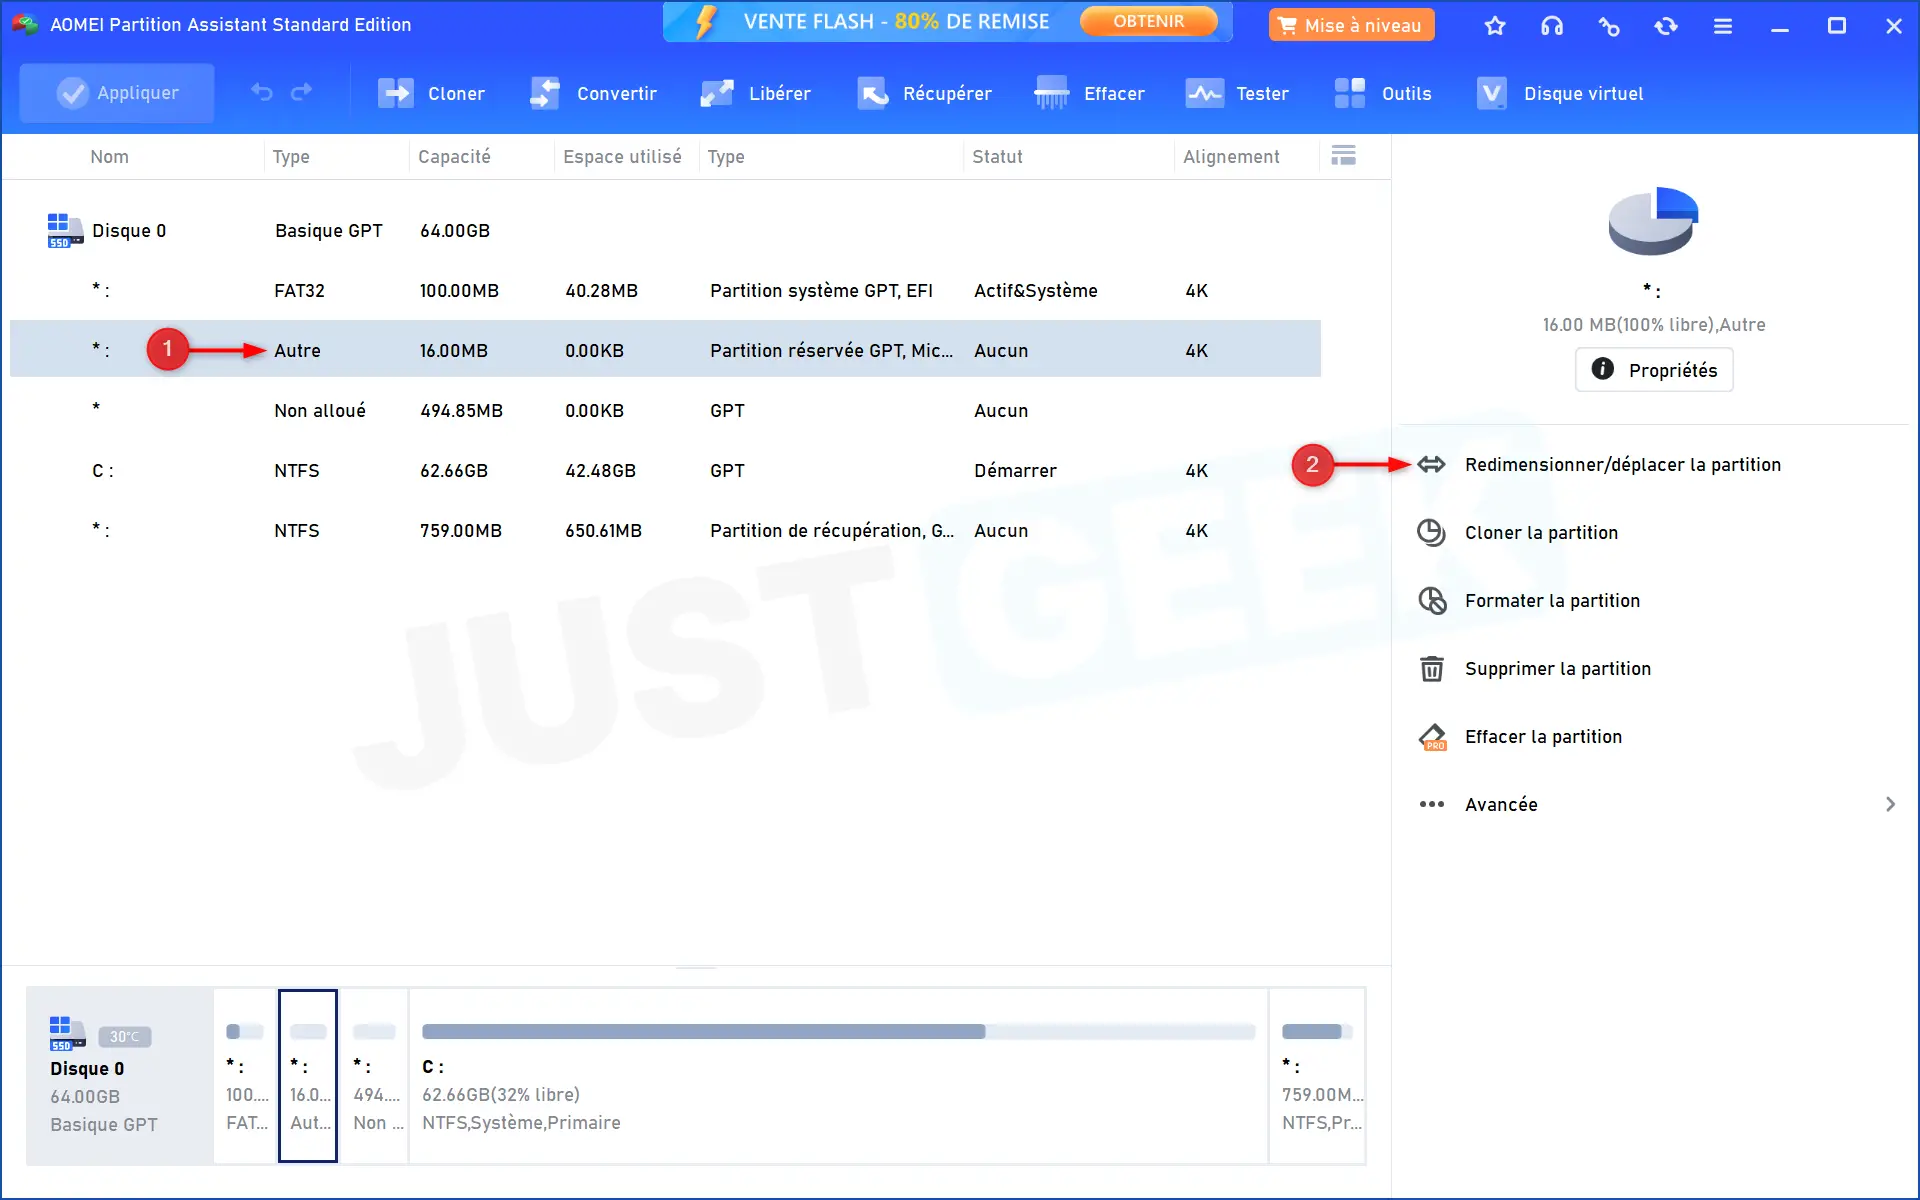This screenshot has width=1920, height=1200.
Task: Select the 759.00MB recovery partition row
Action: [665, 531]
